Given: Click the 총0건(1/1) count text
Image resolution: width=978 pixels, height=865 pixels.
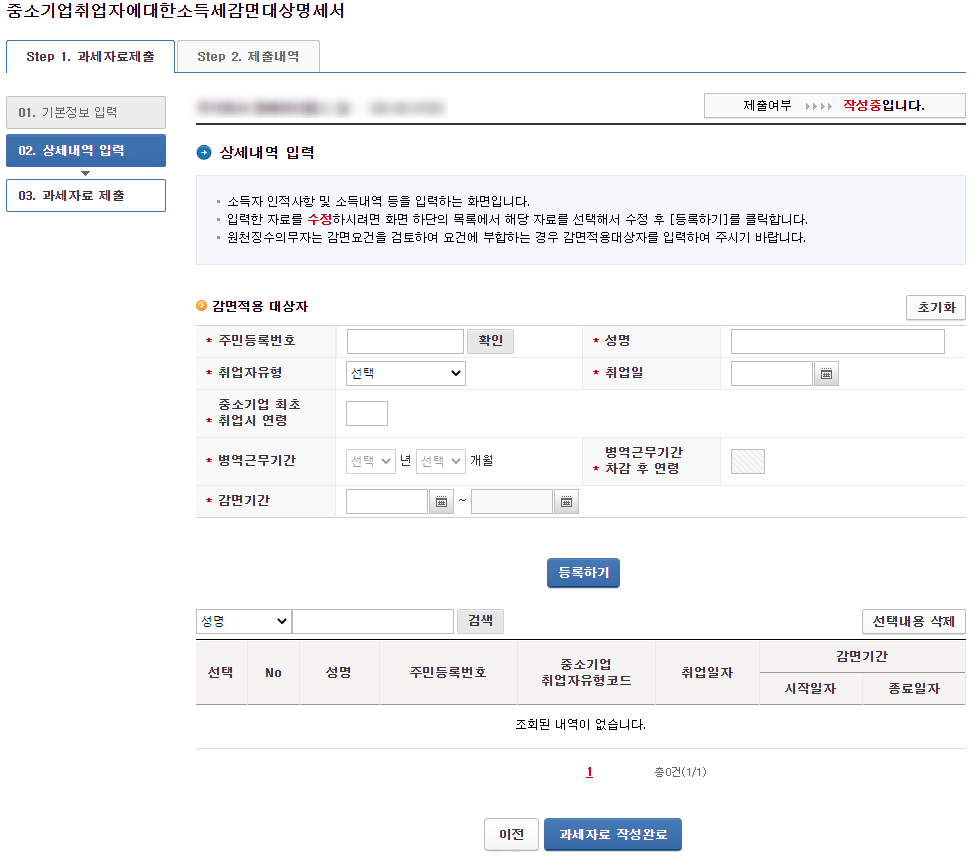Looking at the screenshot, I should tap(680, 772).
